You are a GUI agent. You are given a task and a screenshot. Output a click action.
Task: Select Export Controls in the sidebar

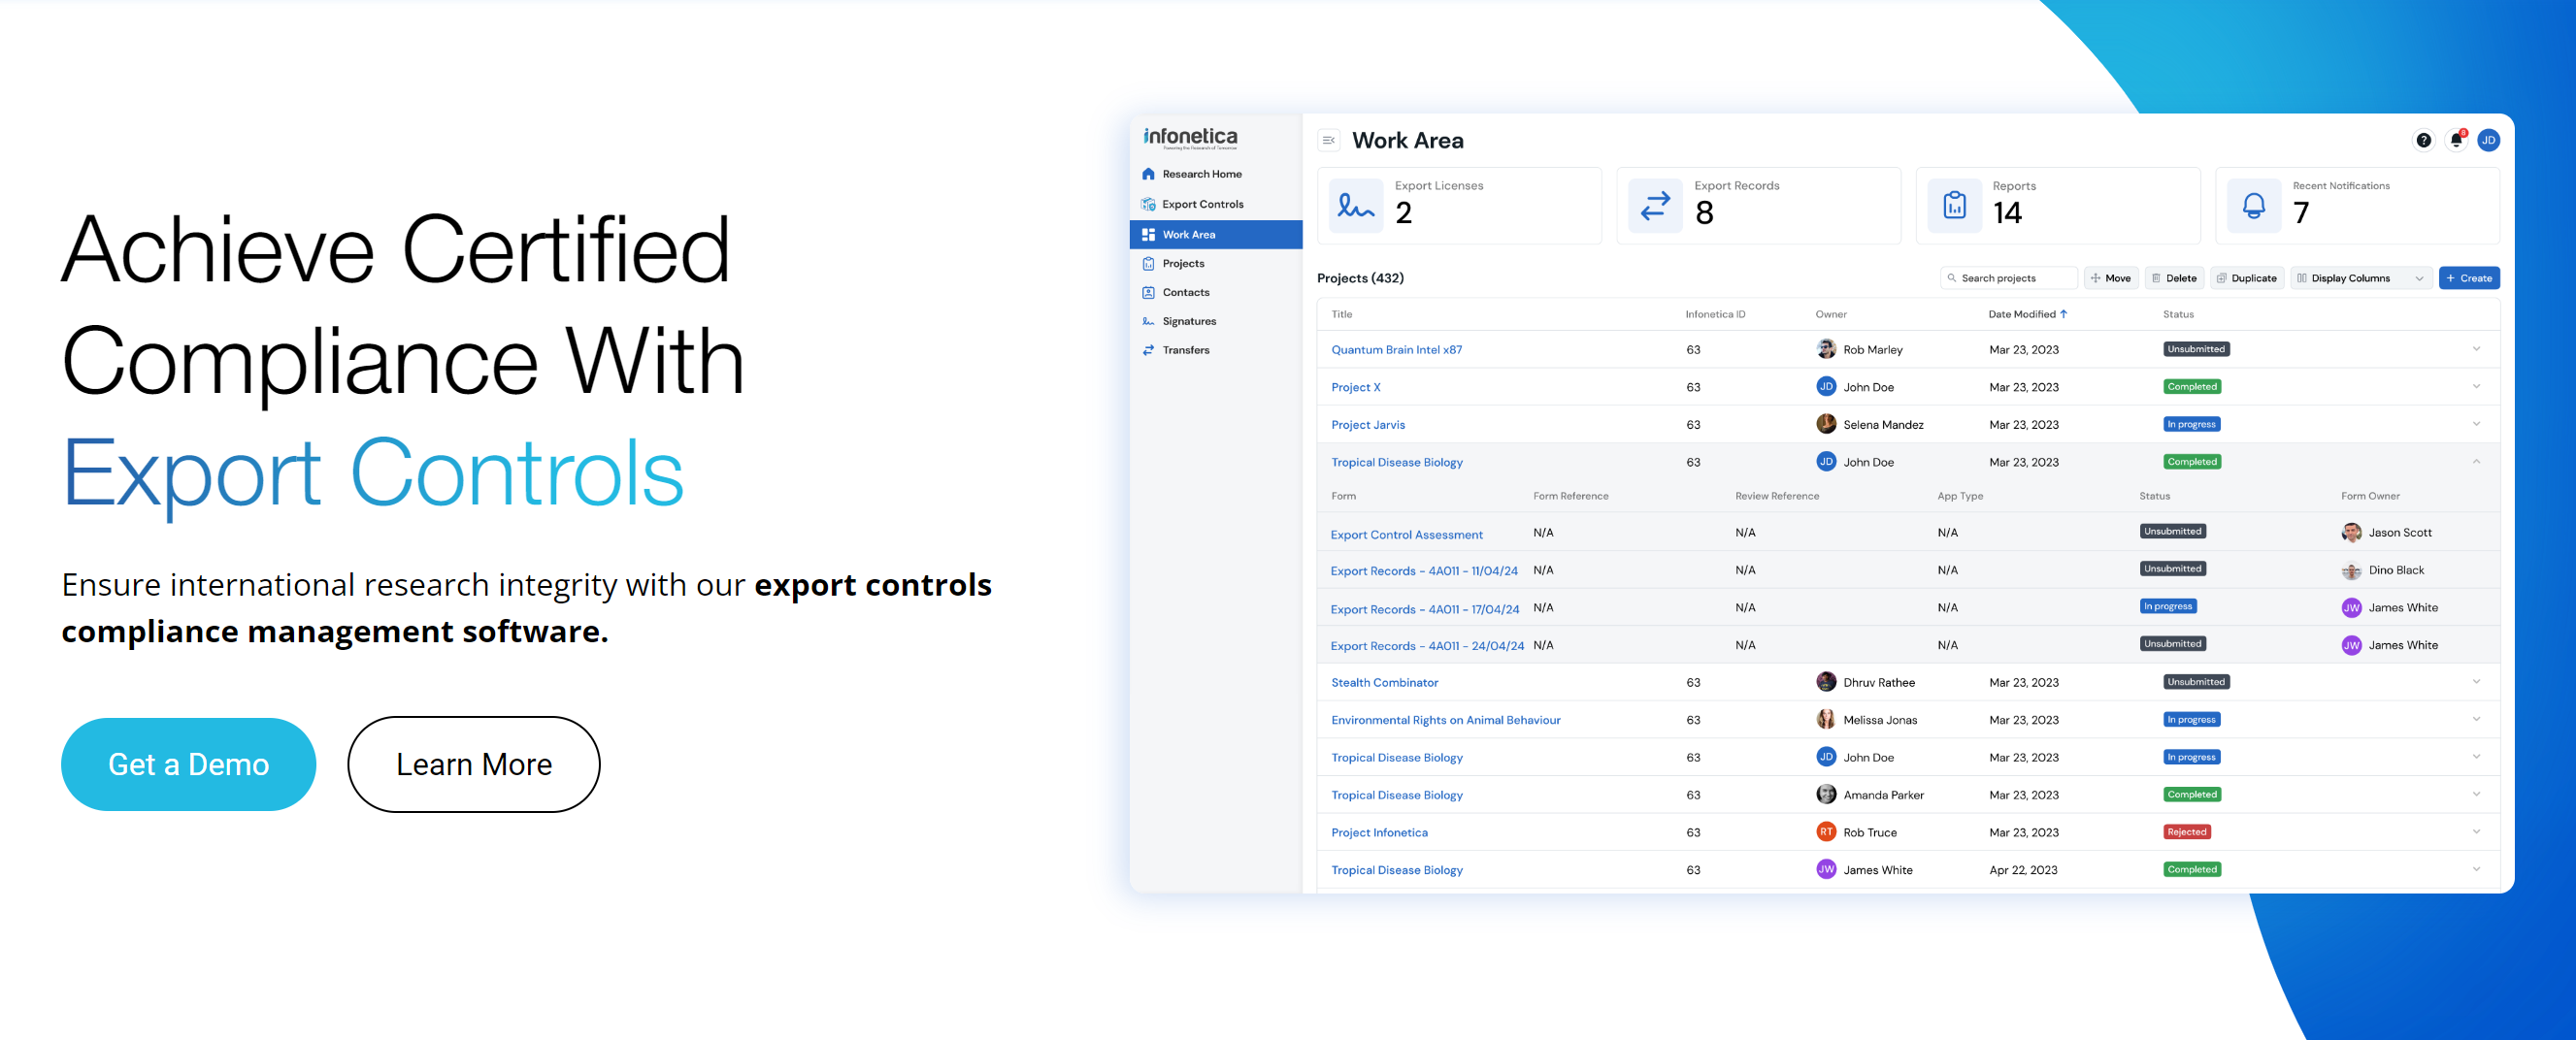[x=1202, y=204]
